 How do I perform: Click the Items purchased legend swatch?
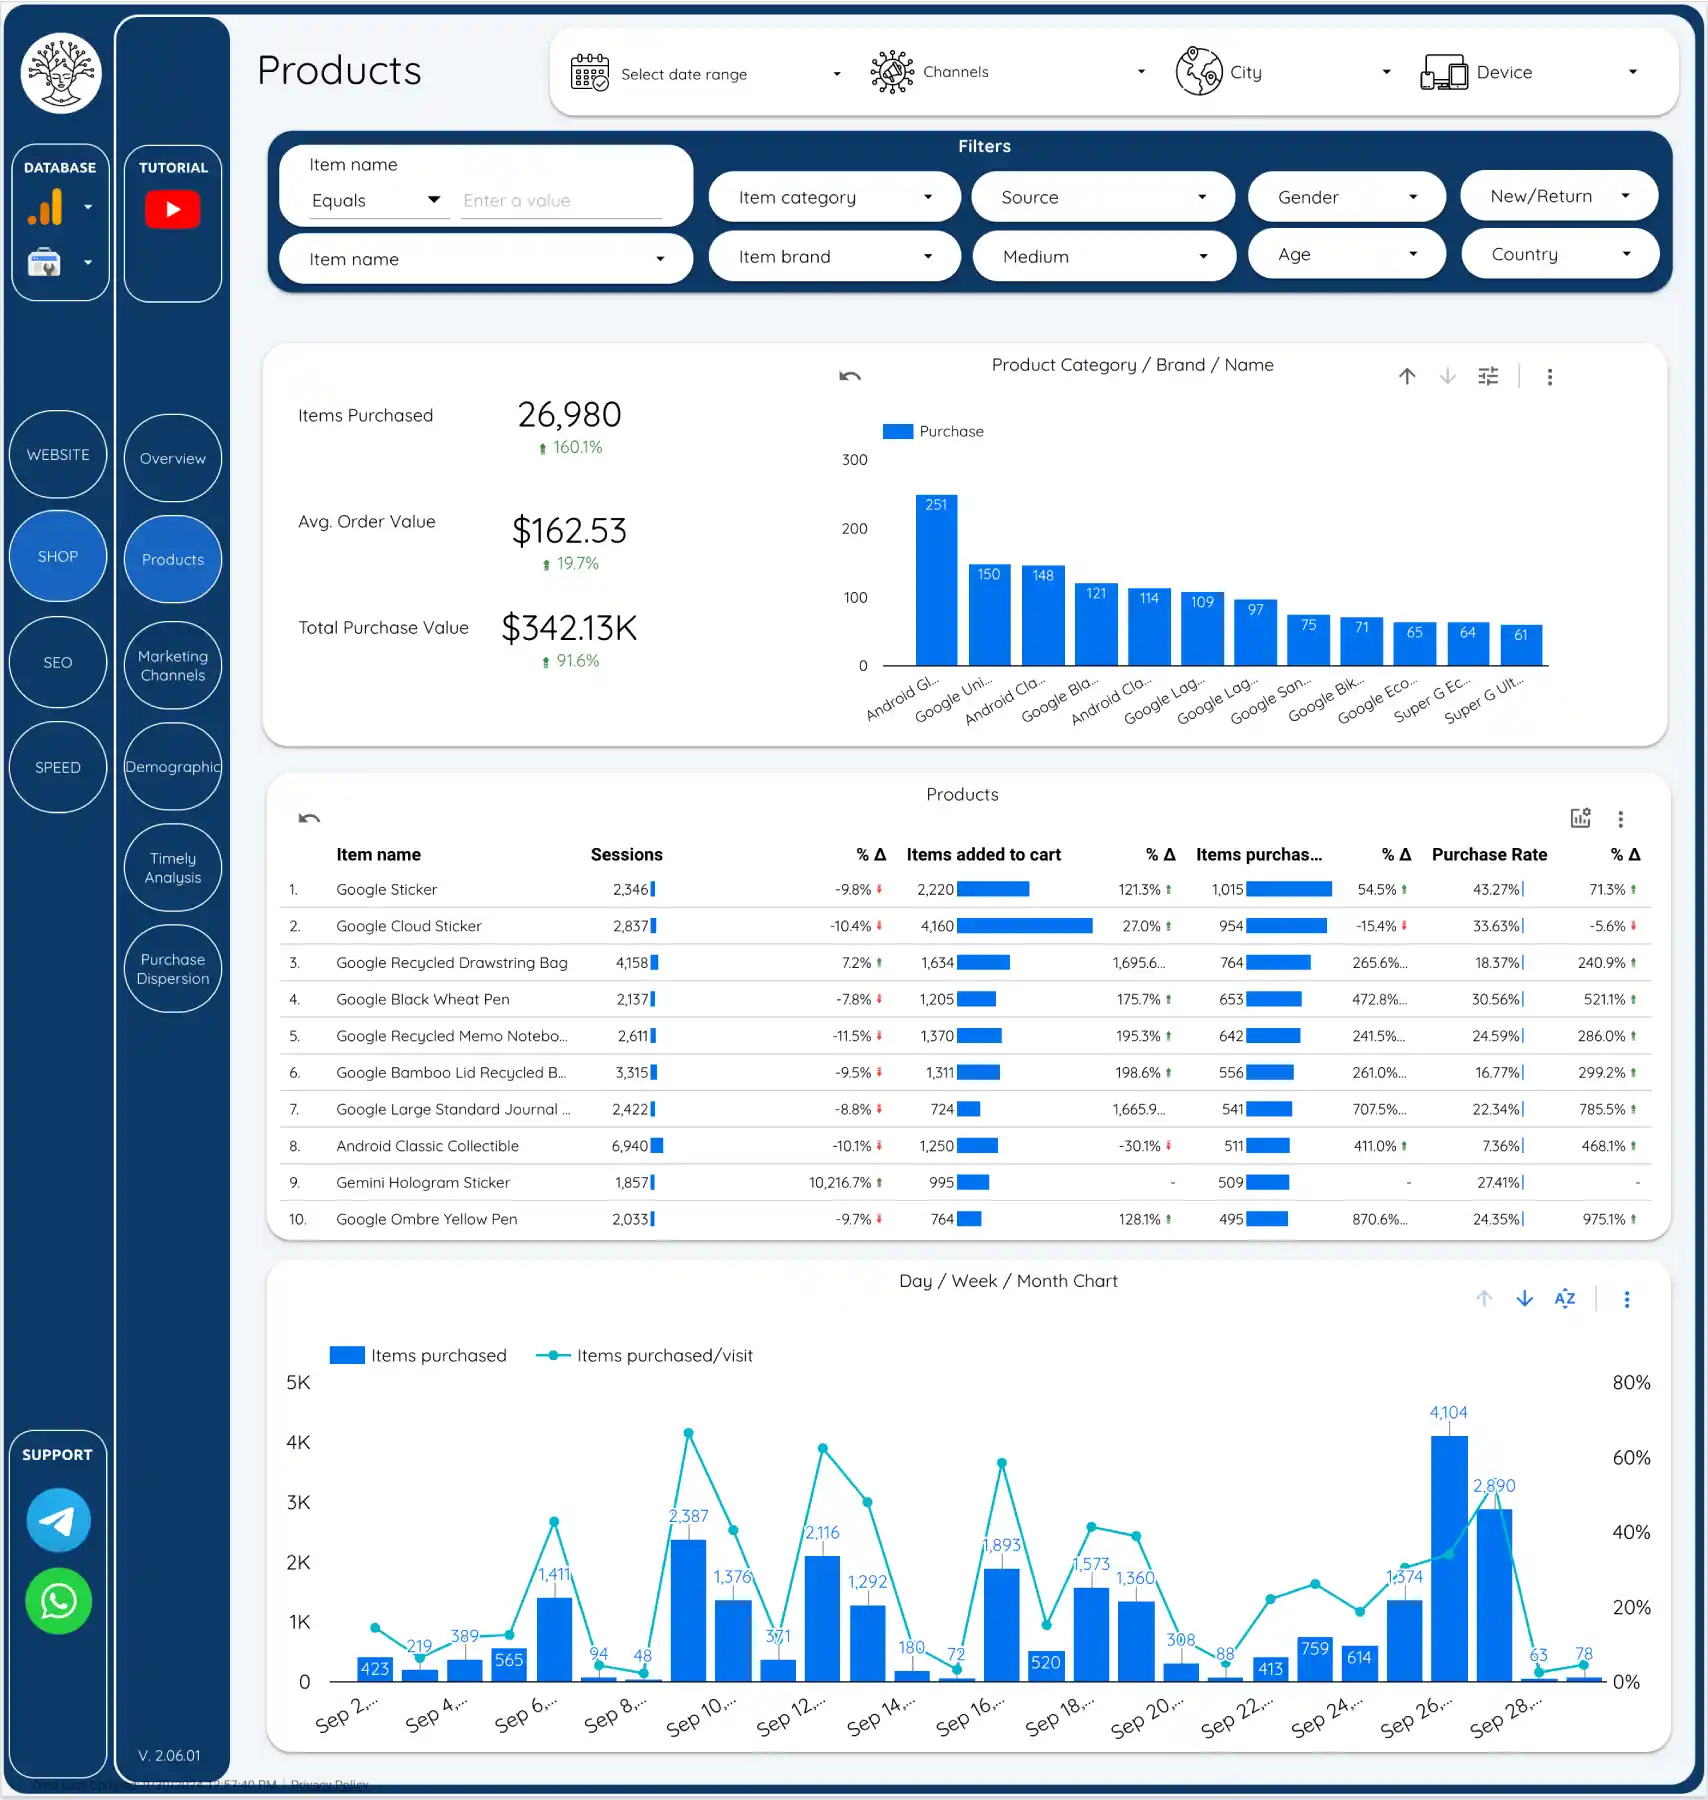[347, 1355]
